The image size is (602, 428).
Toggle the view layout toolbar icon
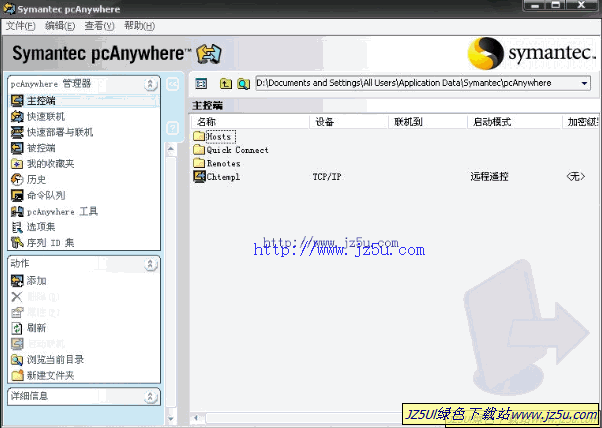pos(201,83)
